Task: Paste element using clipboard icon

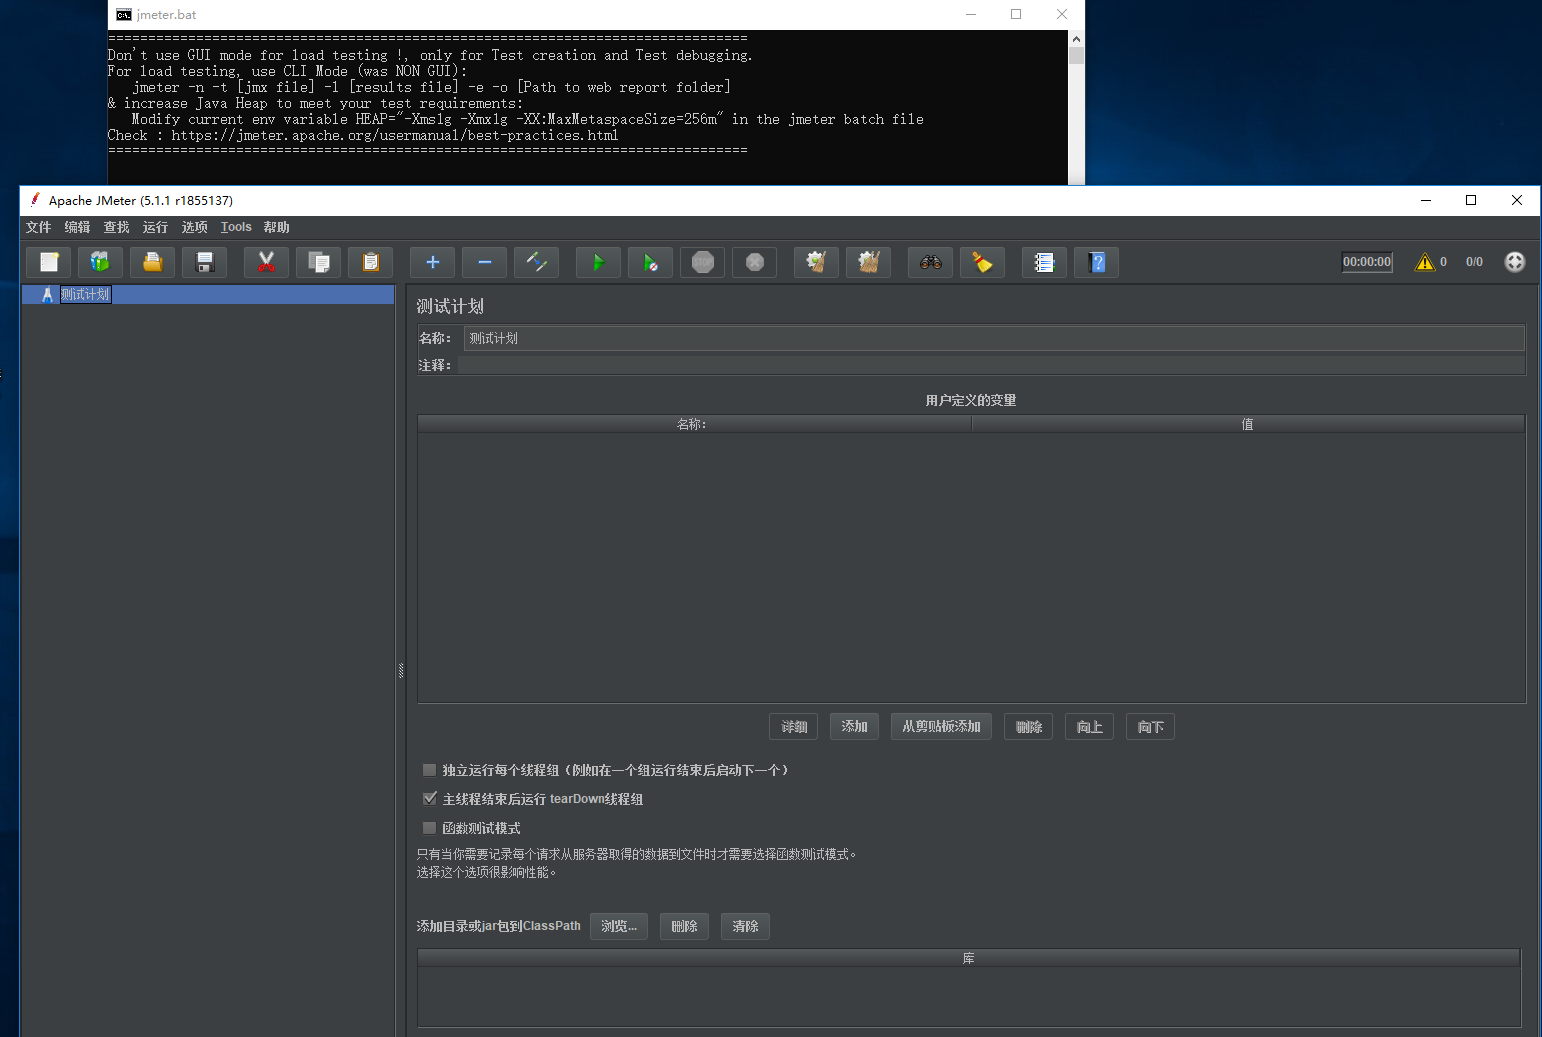Action: (370, 262)
